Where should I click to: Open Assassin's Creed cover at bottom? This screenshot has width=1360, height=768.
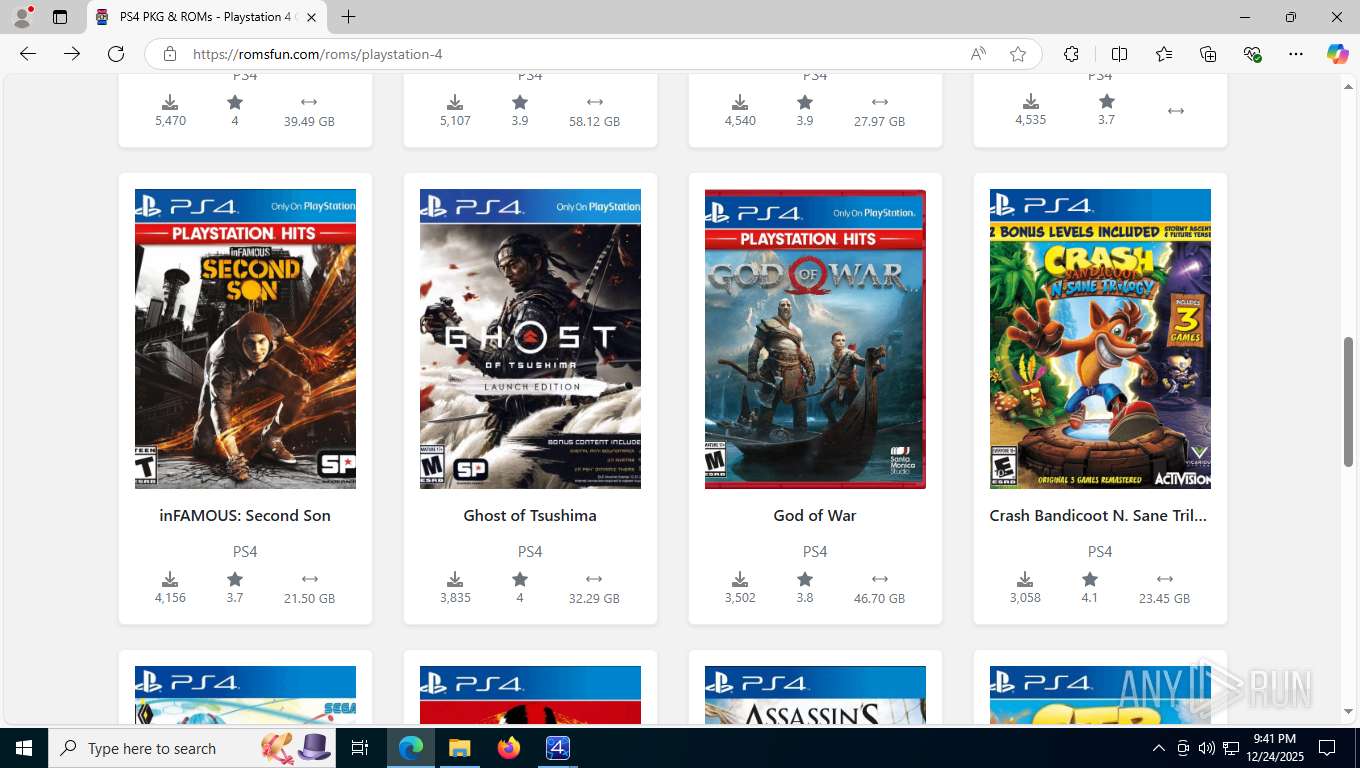click(815, 696)
